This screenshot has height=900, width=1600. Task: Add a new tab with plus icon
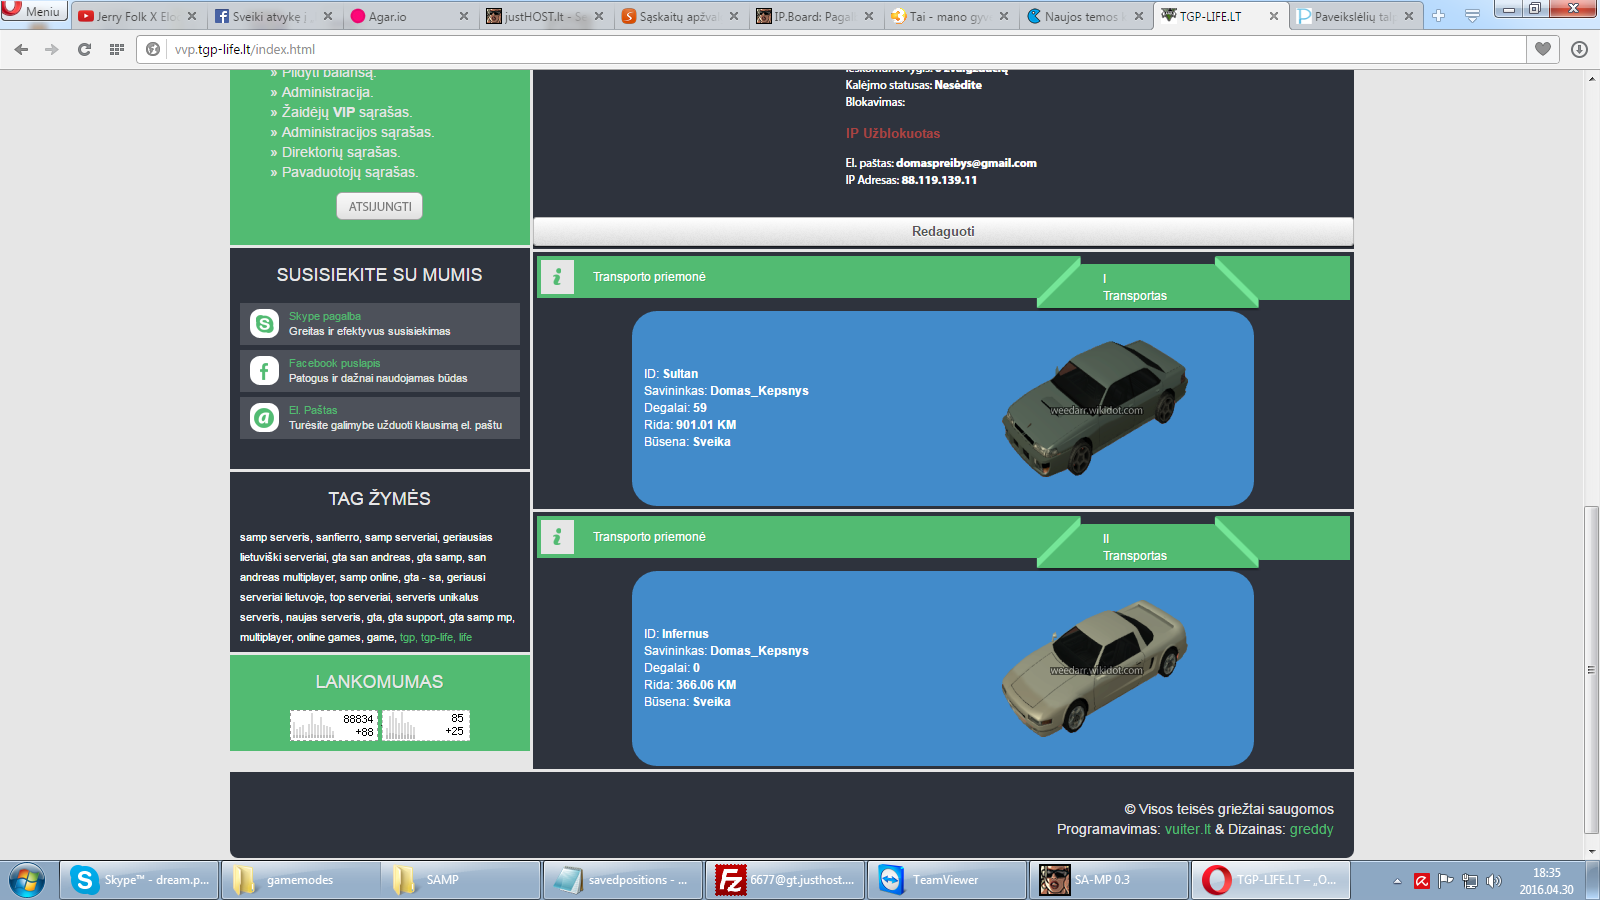(x=1438, y=16)
